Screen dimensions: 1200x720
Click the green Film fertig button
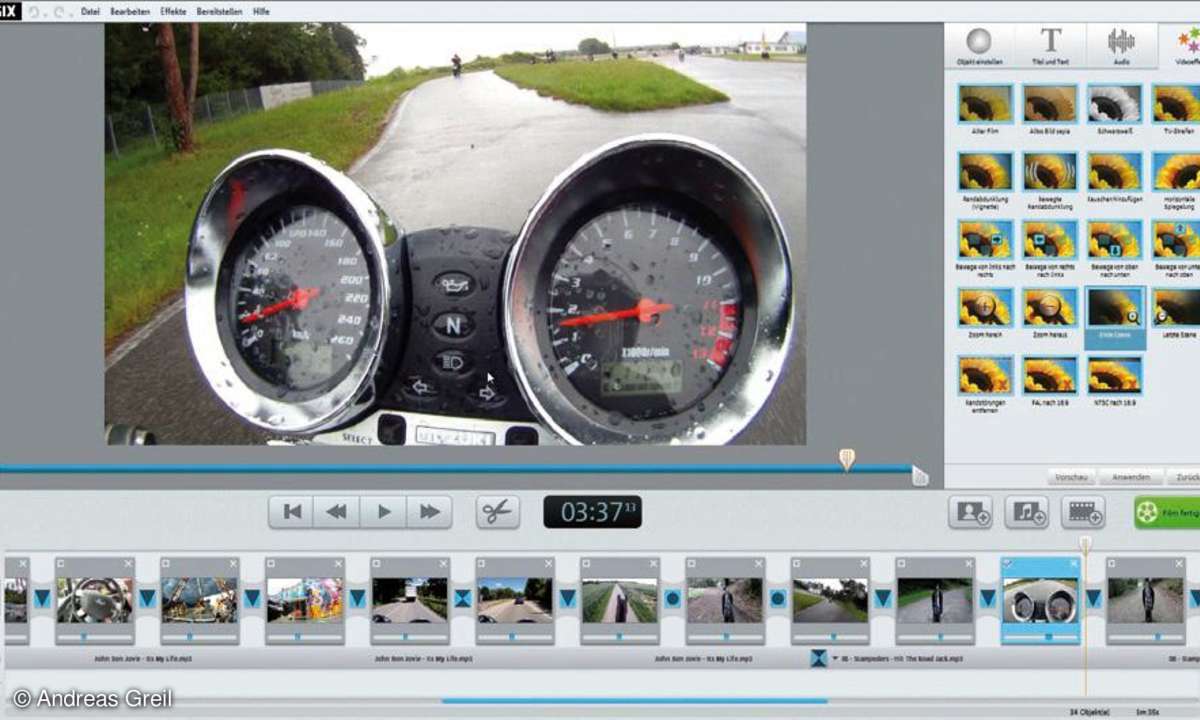1168,512
